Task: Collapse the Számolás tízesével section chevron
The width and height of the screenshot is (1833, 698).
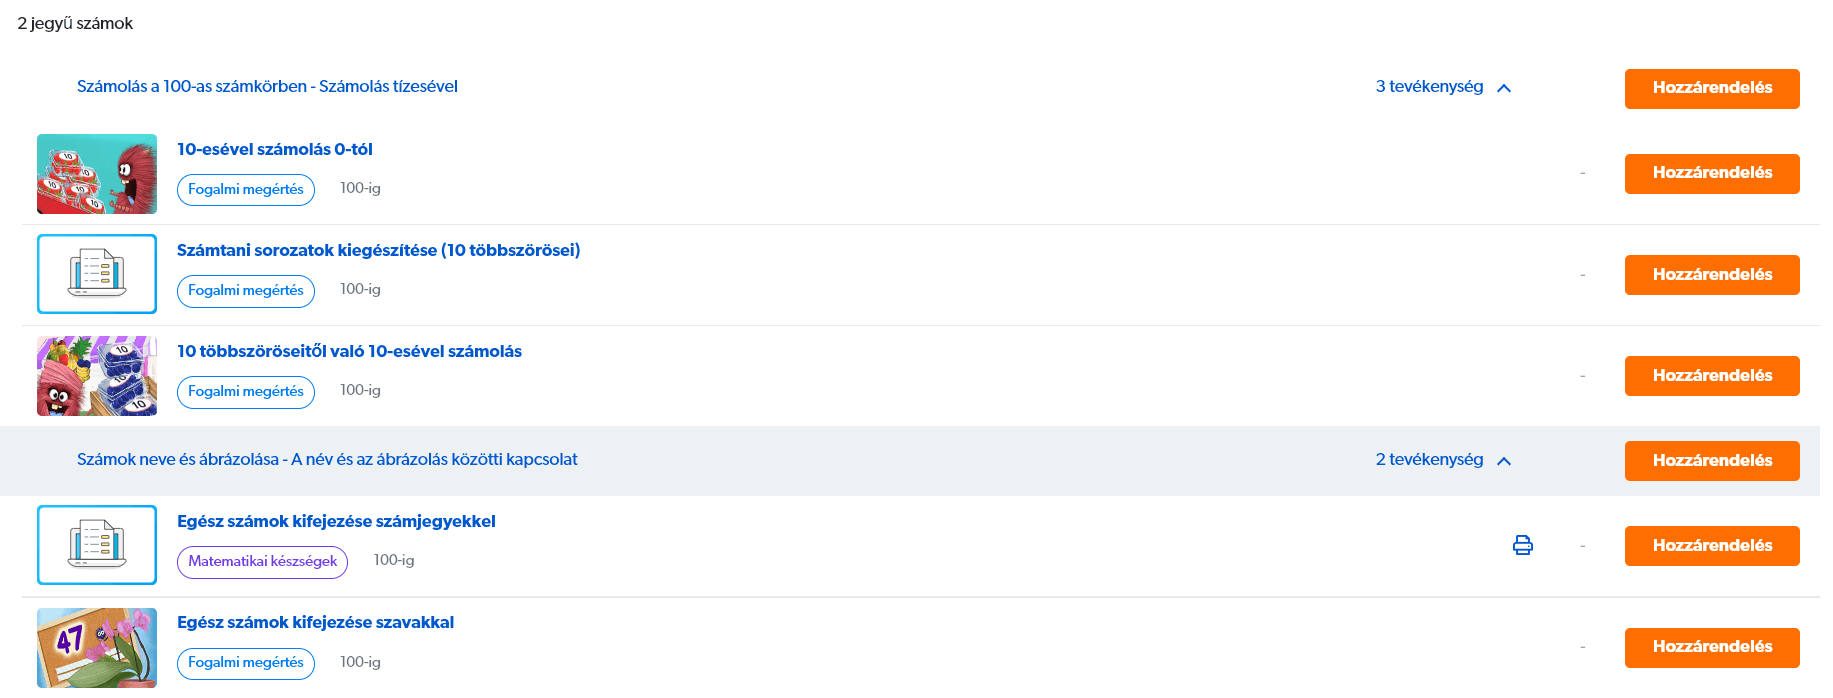Action: [x=1504, y=88]
